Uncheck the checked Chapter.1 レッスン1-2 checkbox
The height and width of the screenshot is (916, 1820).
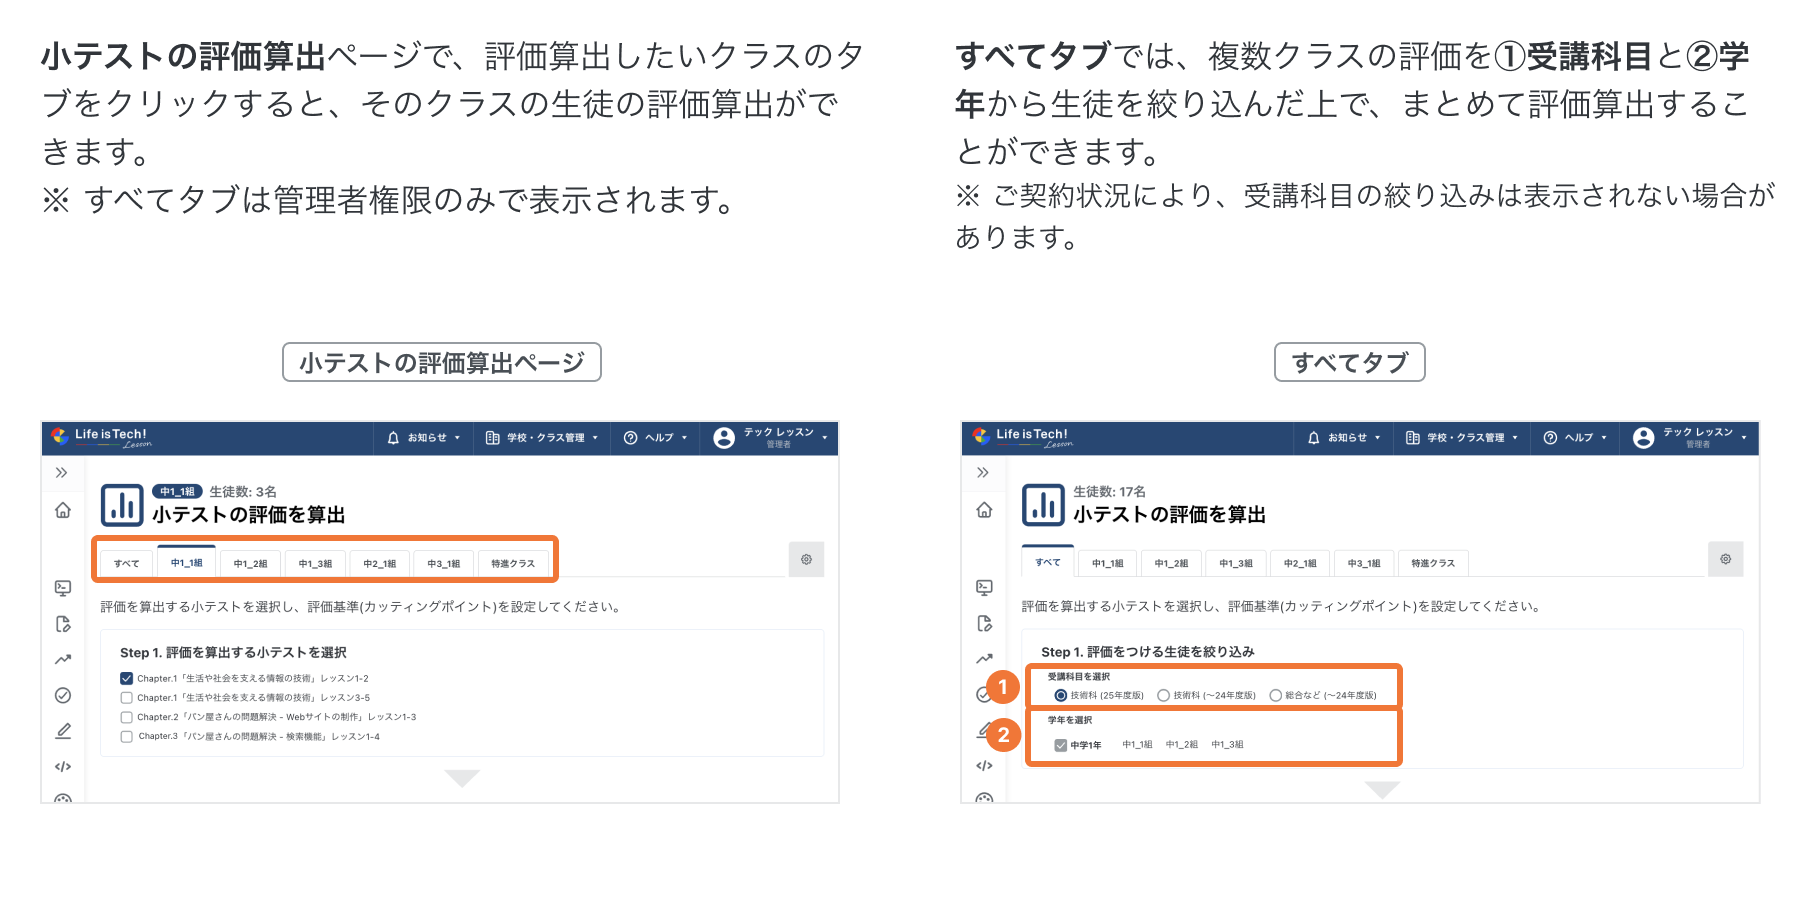(x=127, y=678)
